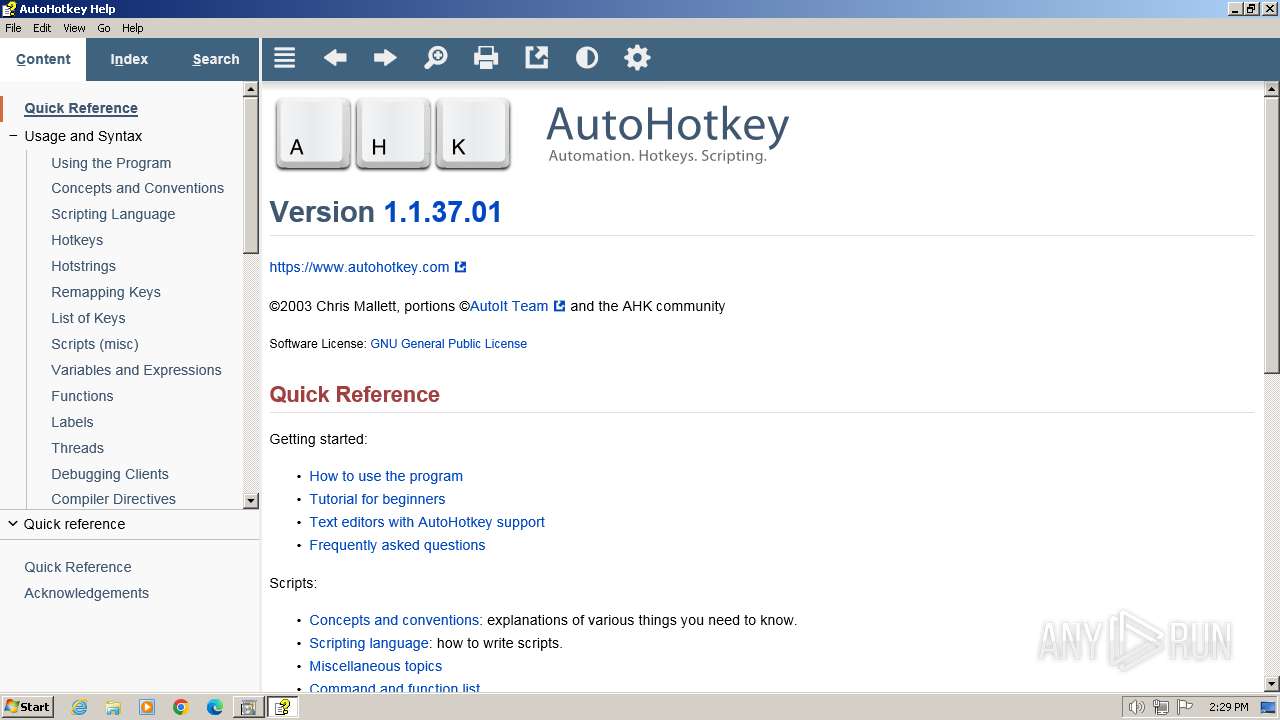Image resolution: width=1280 pixels, height=720 pixels.
Task: Open the Hotstrings topic
Action: coord(83,266)
